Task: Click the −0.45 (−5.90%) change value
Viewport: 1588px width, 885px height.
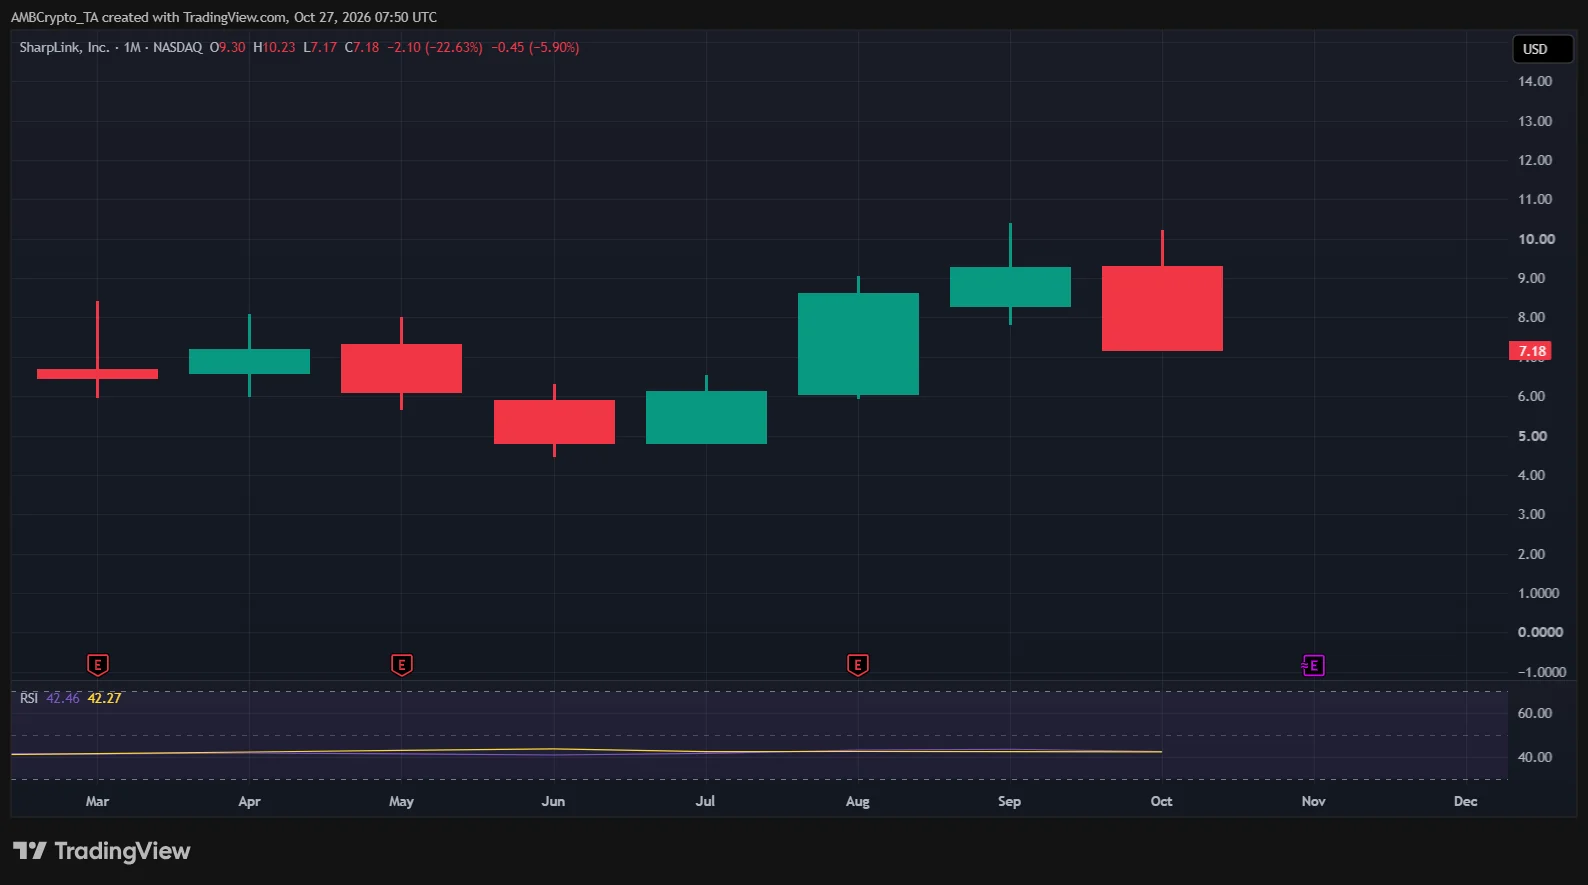Action: pyautogui.click(x=535, y=47)
